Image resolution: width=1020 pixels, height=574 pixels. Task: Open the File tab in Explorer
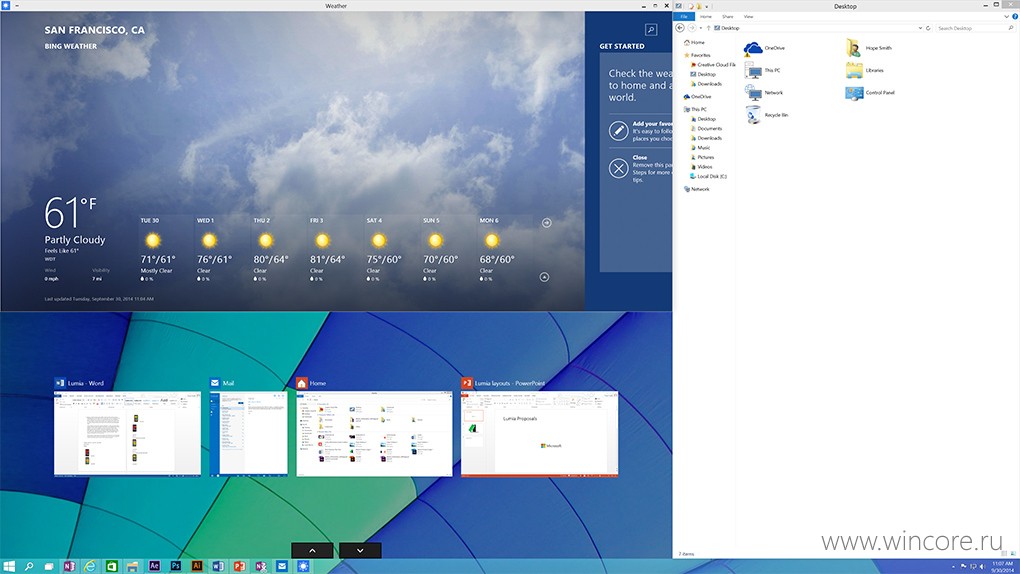[x=684, y=16]
